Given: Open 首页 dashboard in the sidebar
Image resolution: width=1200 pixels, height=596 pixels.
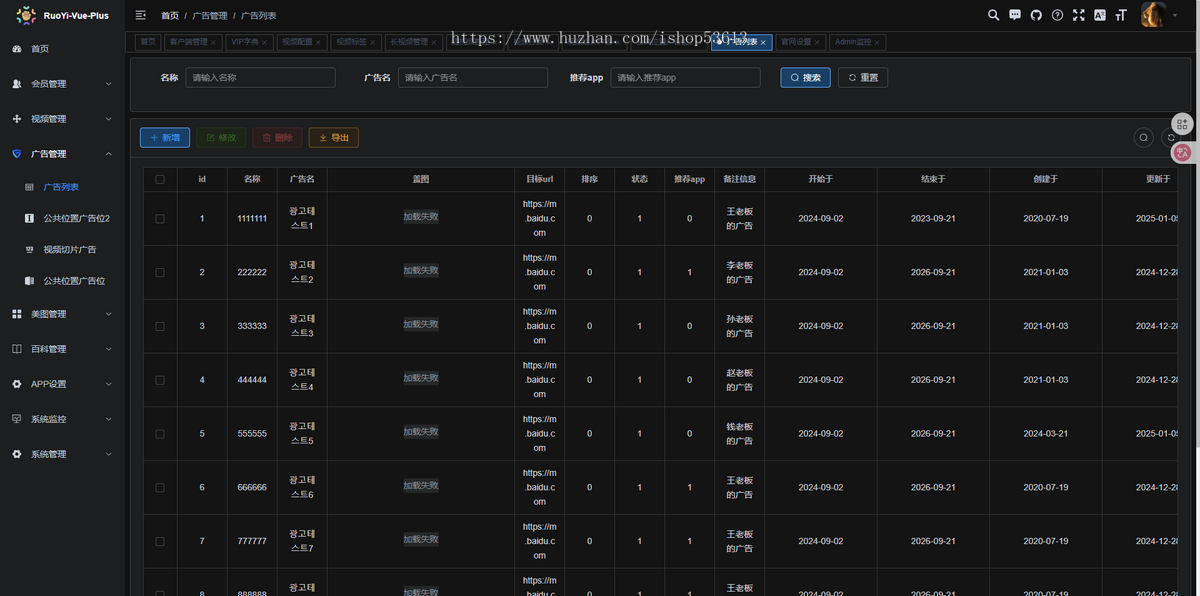Looking at the screenshot, I should (62, 49).
